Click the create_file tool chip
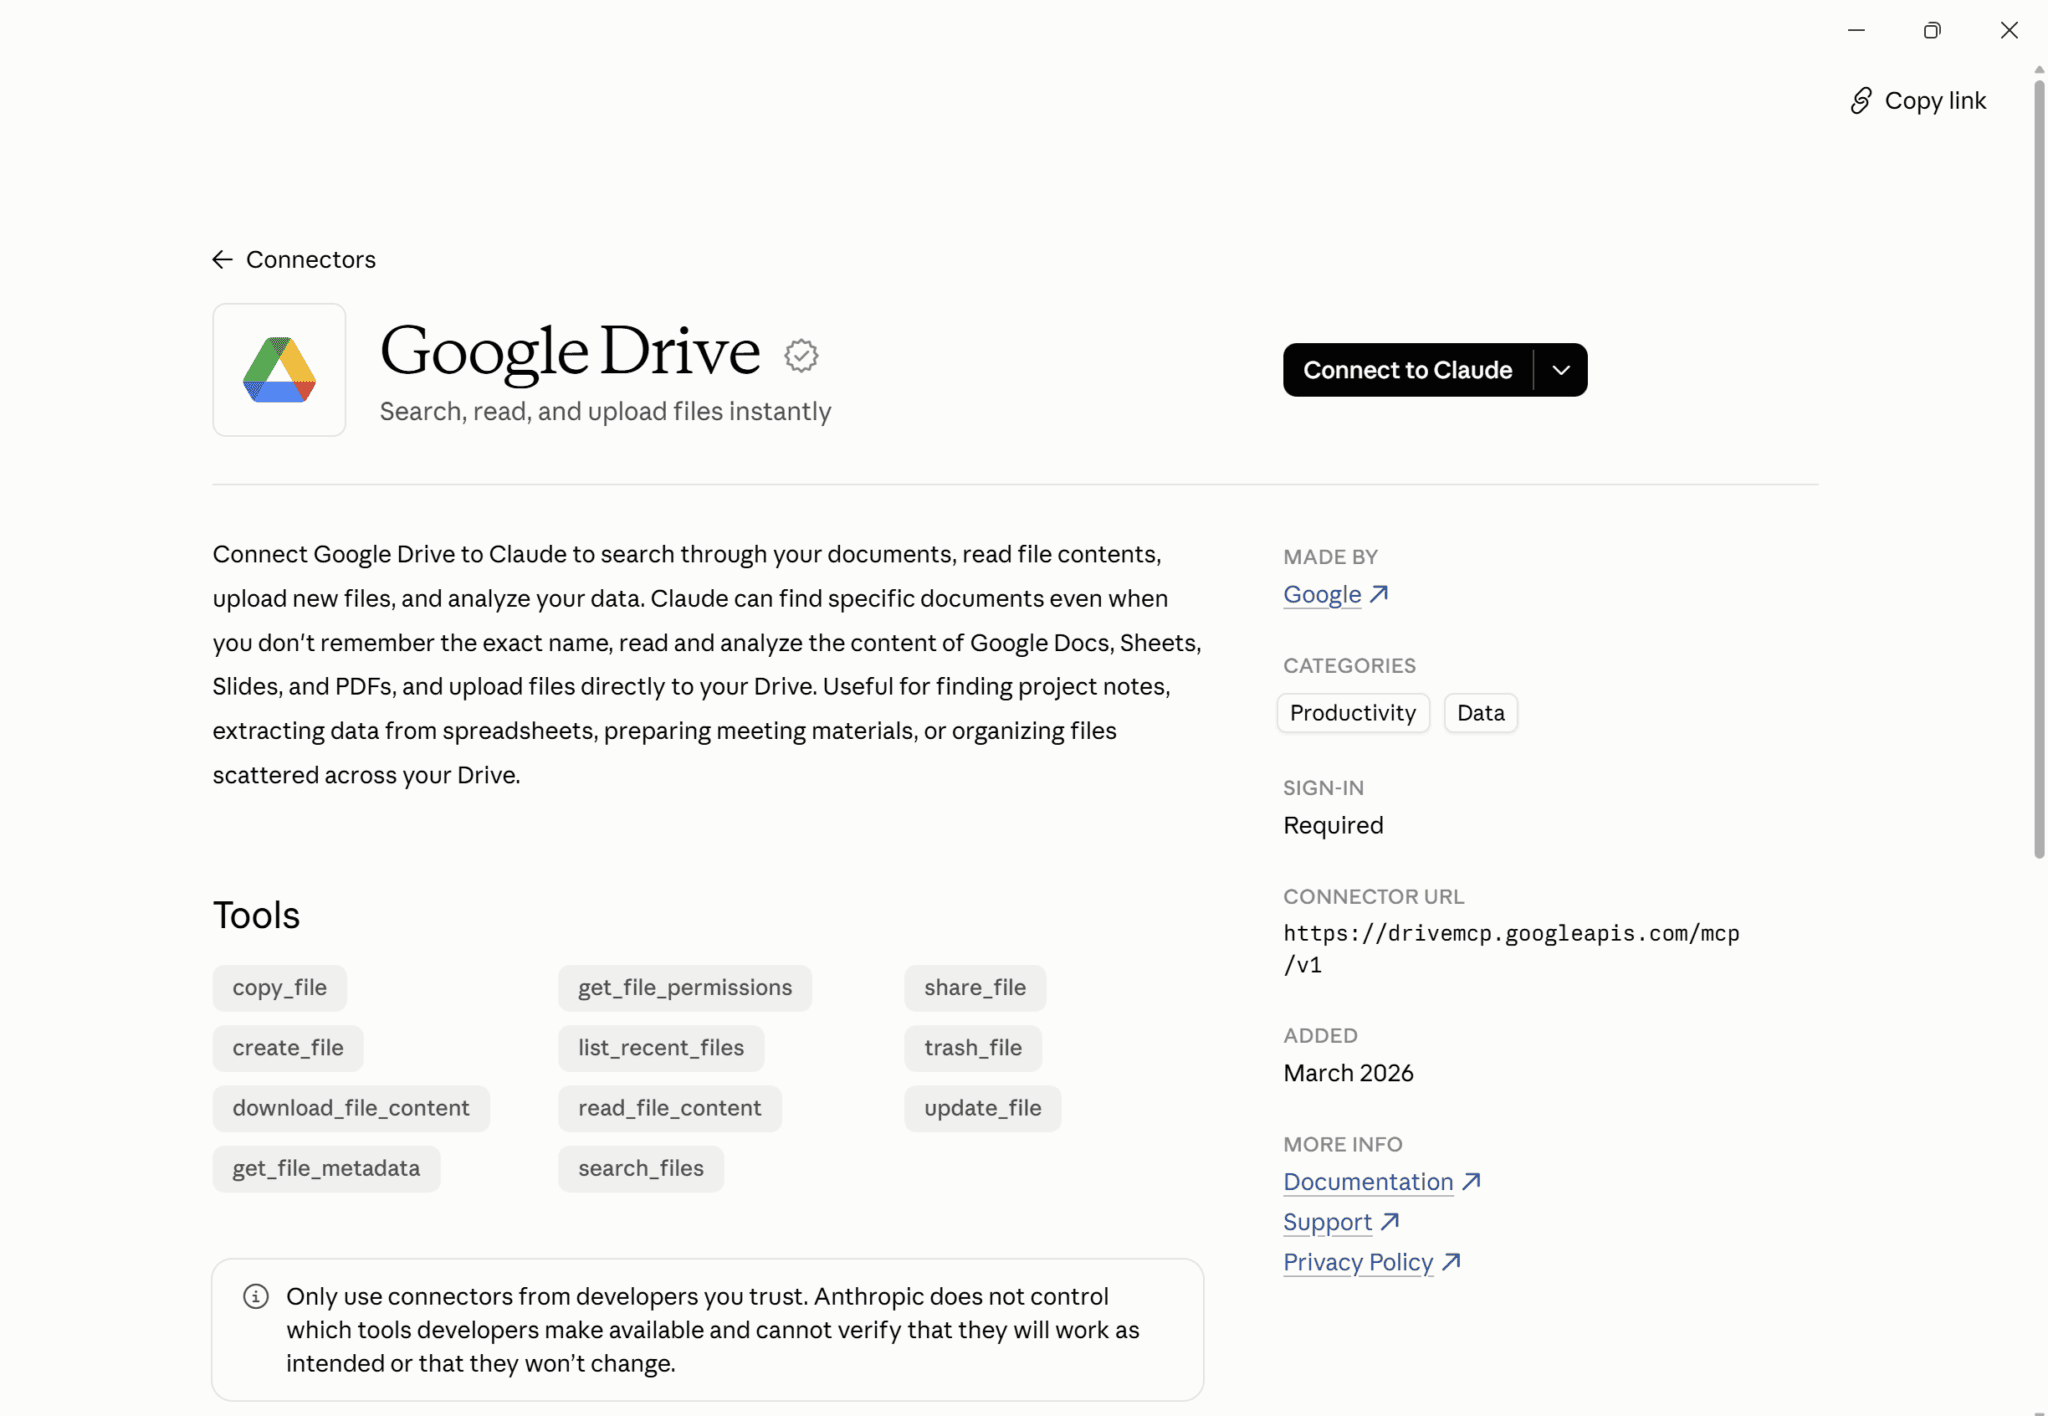The width and height of the screenshot is (2048, 1416). [x=288, y=1048]
